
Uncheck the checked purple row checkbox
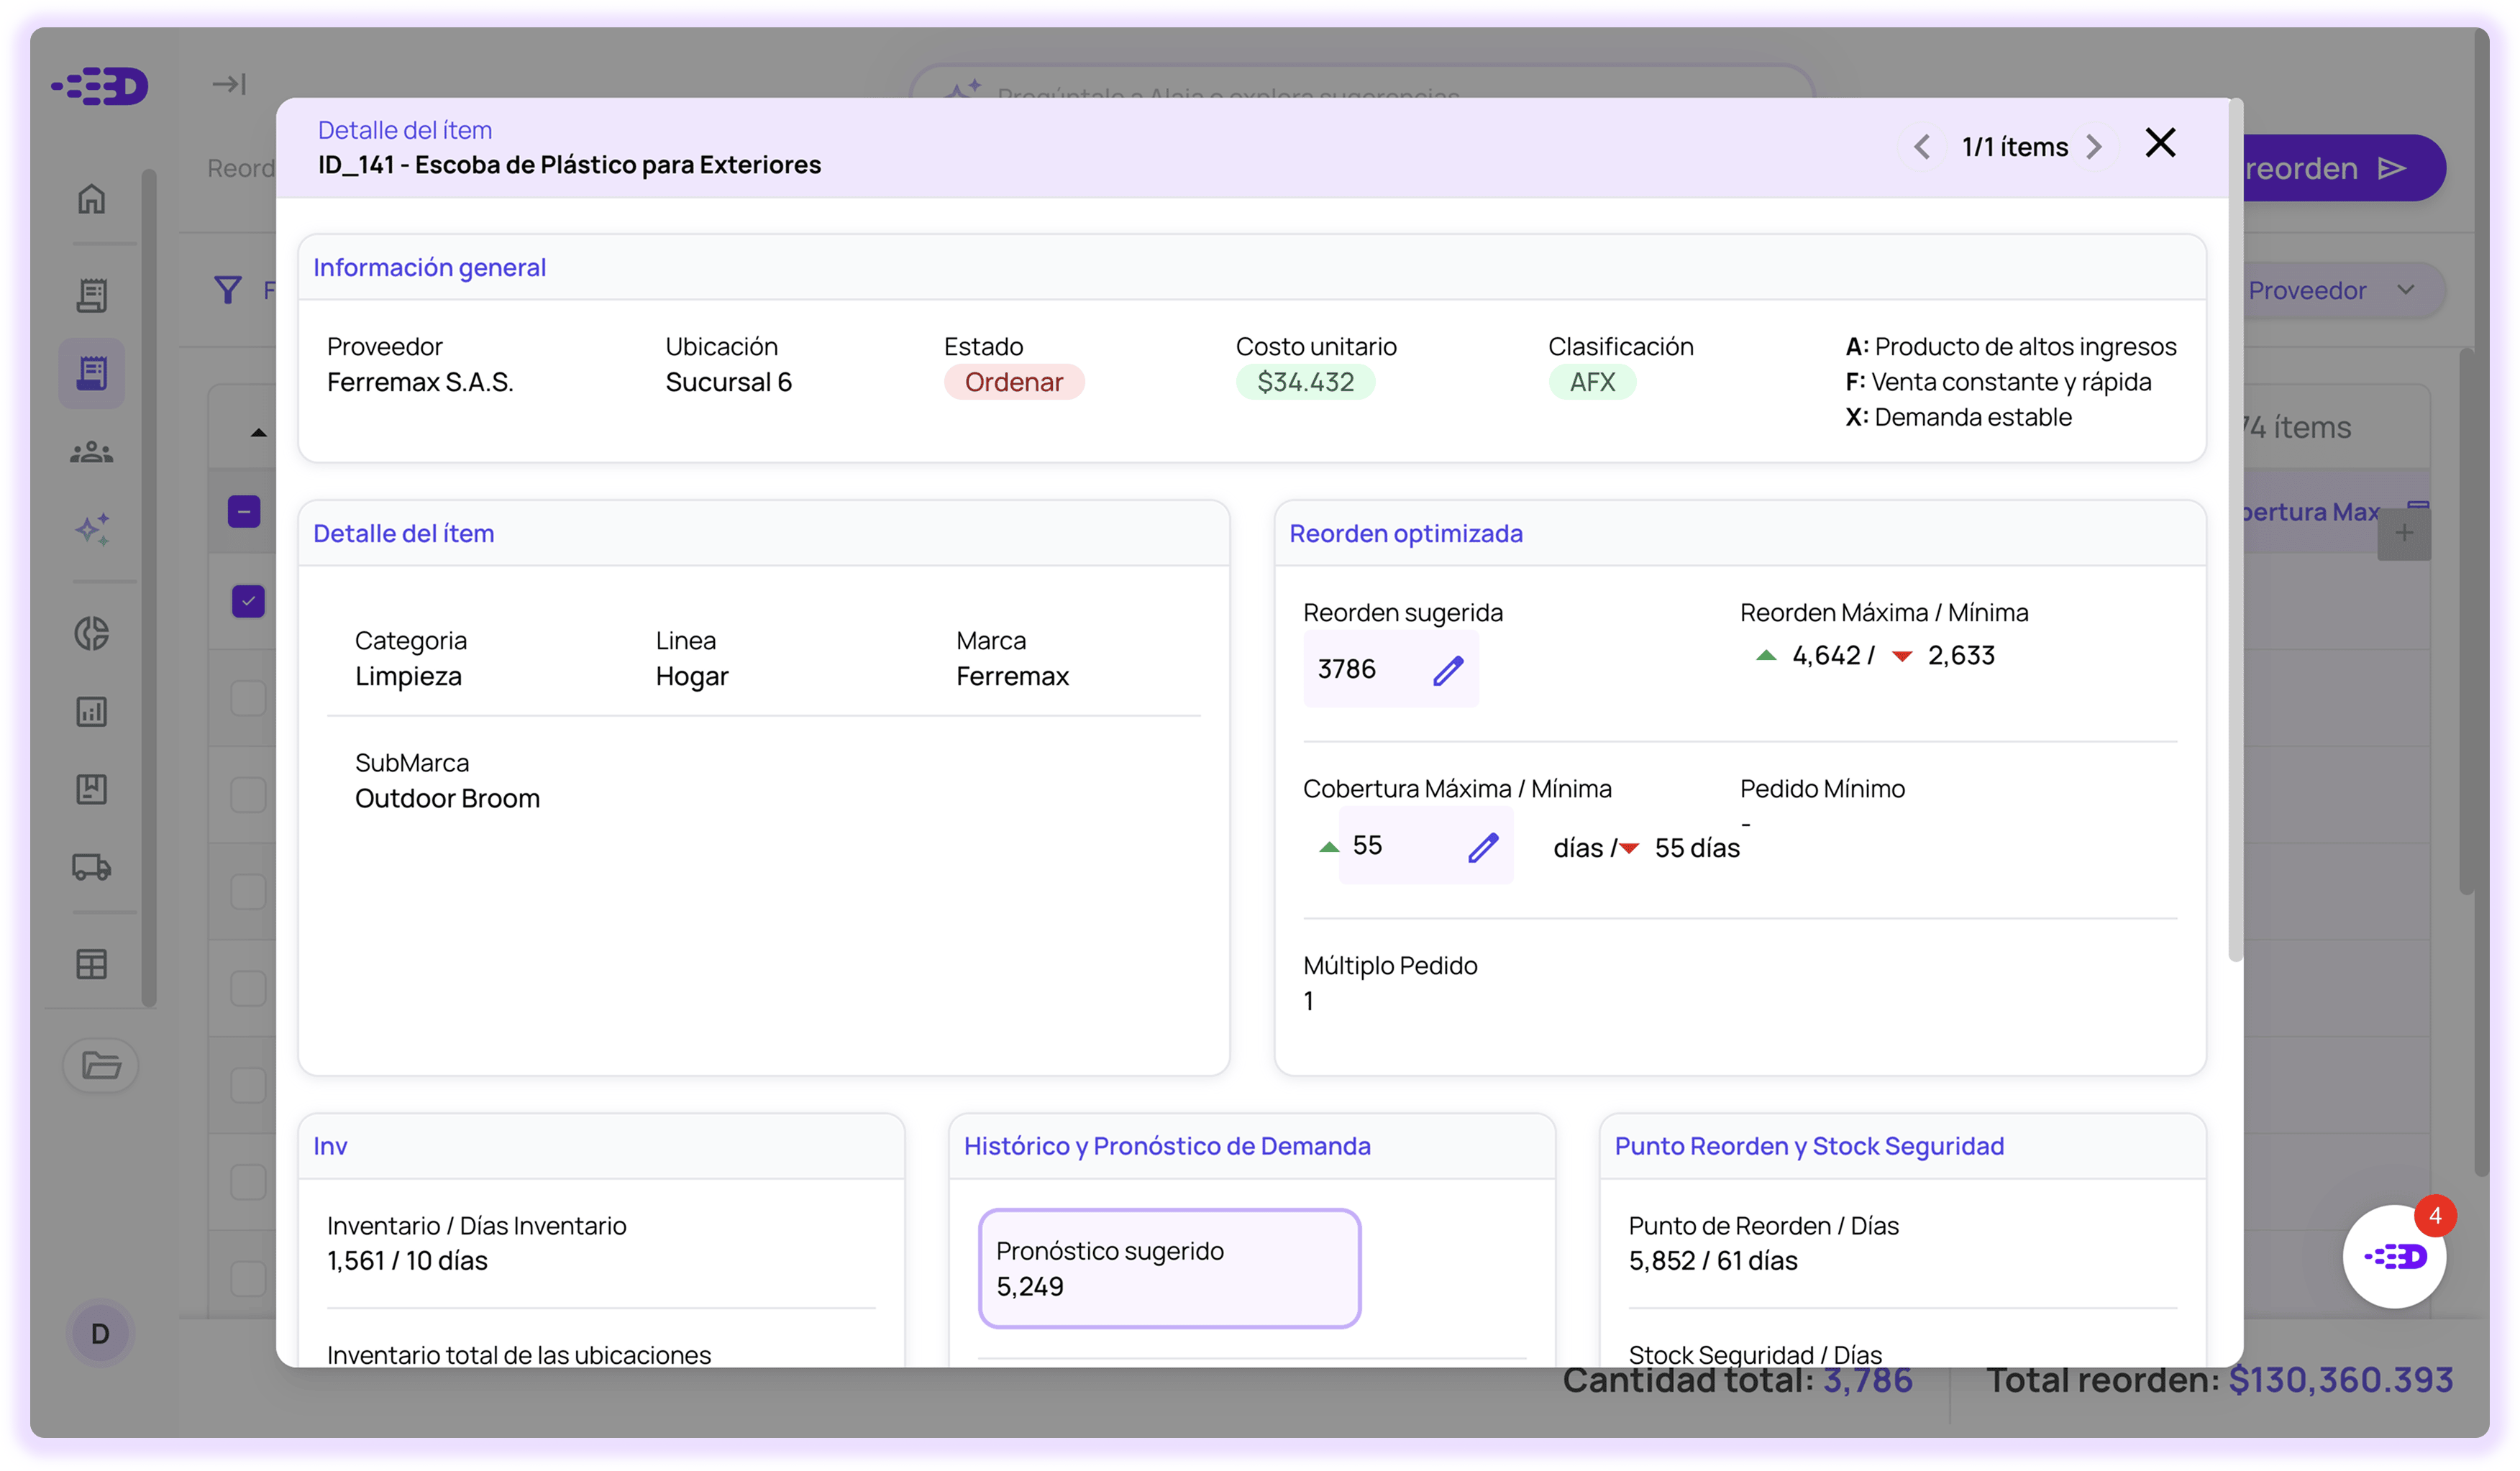[247, 600]
